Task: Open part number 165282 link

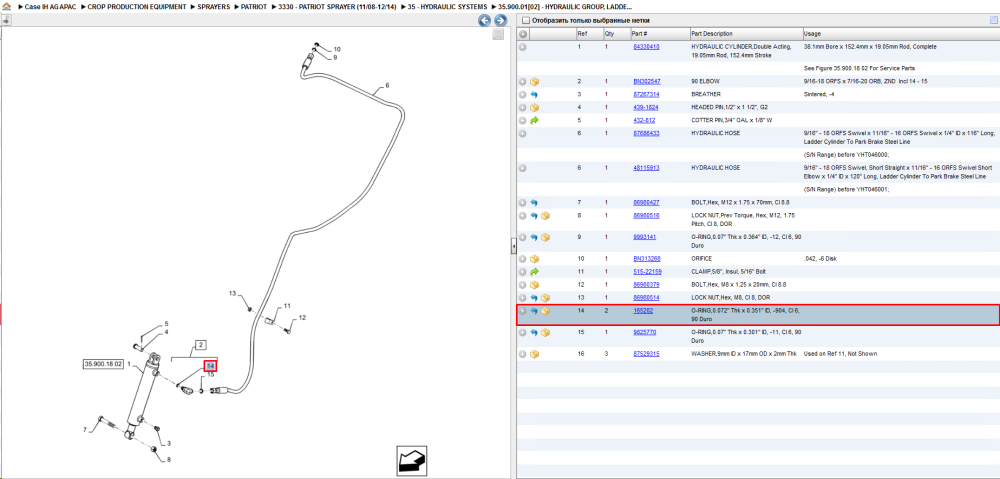Action: pos(643,311)
